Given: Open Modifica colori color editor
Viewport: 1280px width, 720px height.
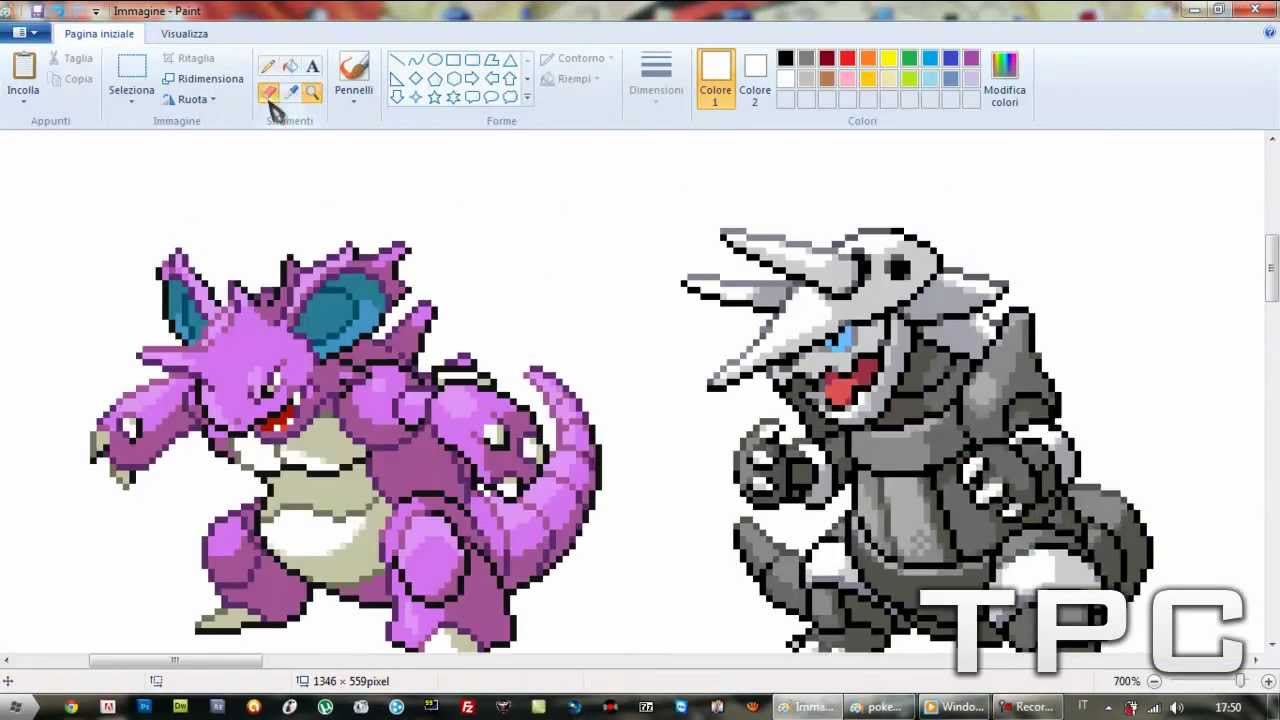Looking at the screenshot, I should (1005, 78).
